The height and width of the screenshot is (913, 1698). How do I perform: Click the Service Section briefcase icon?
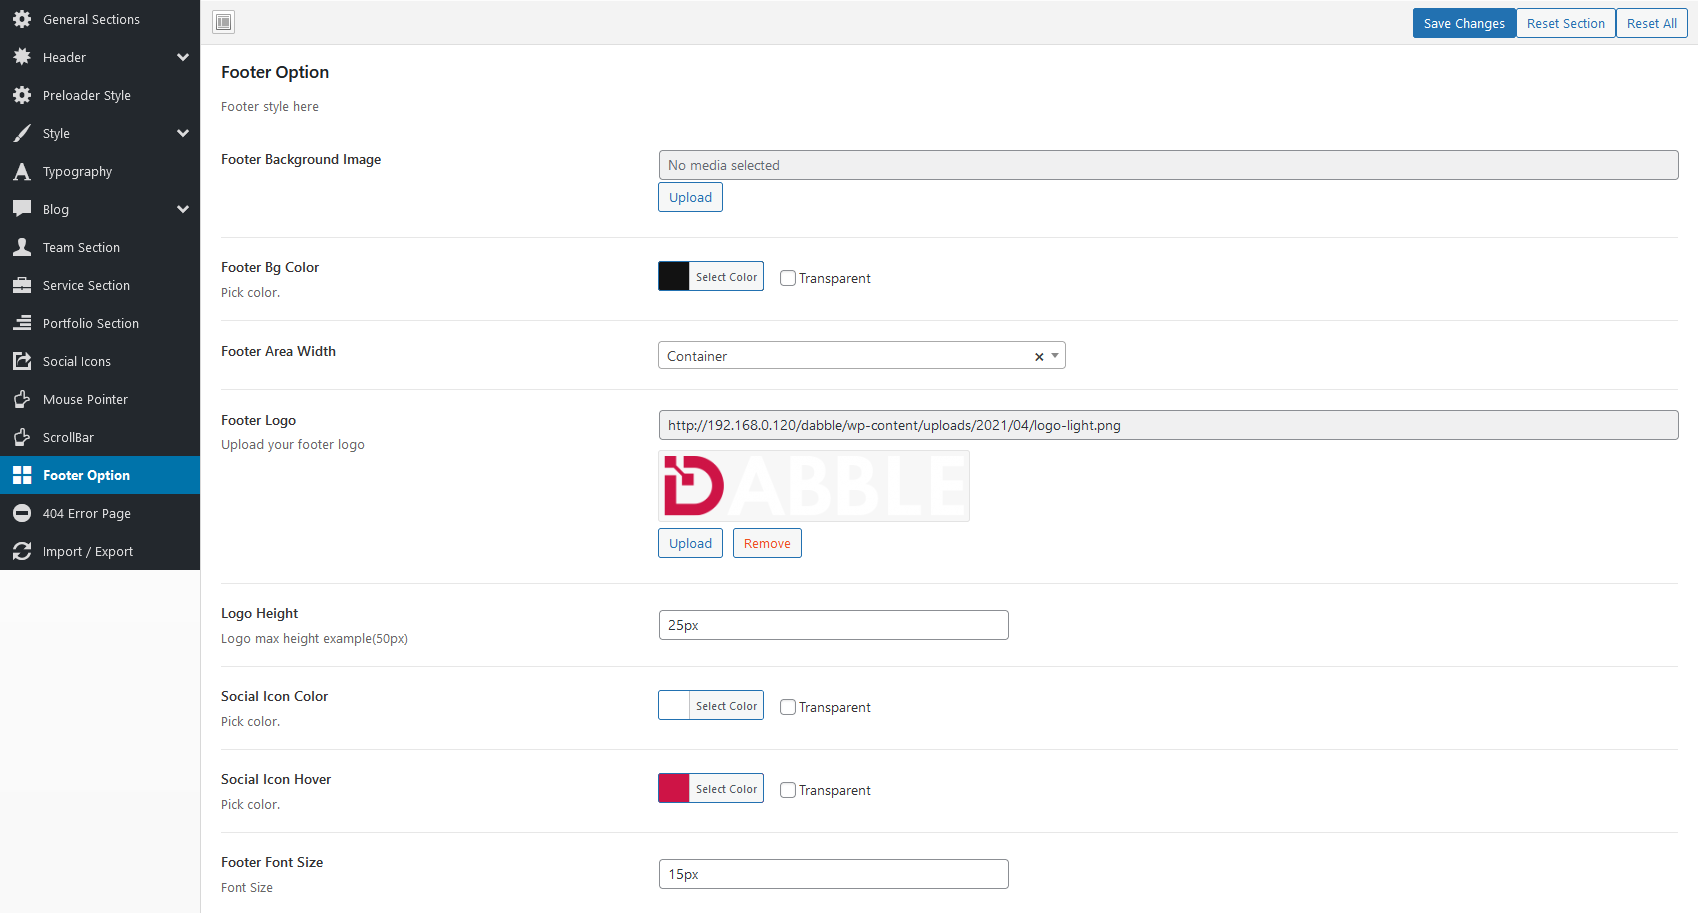point(22,285)
